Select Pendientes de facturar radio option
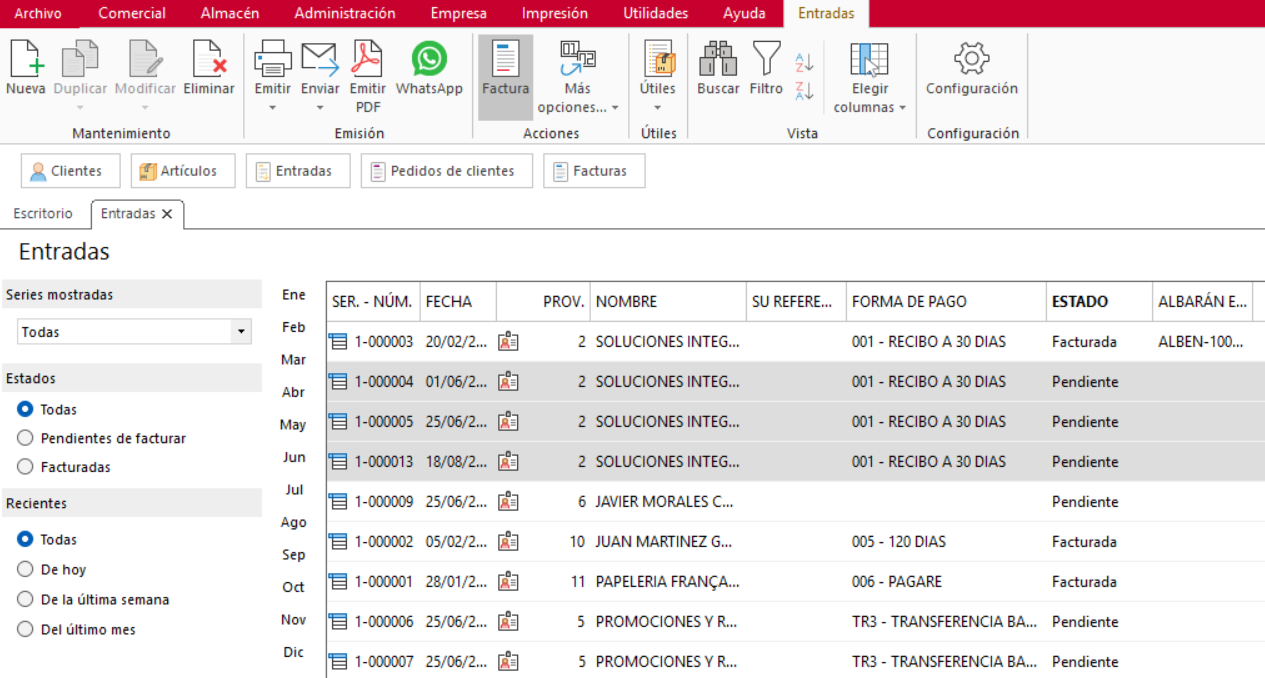This screenshot has width=1265, height=678. (26, 438)
